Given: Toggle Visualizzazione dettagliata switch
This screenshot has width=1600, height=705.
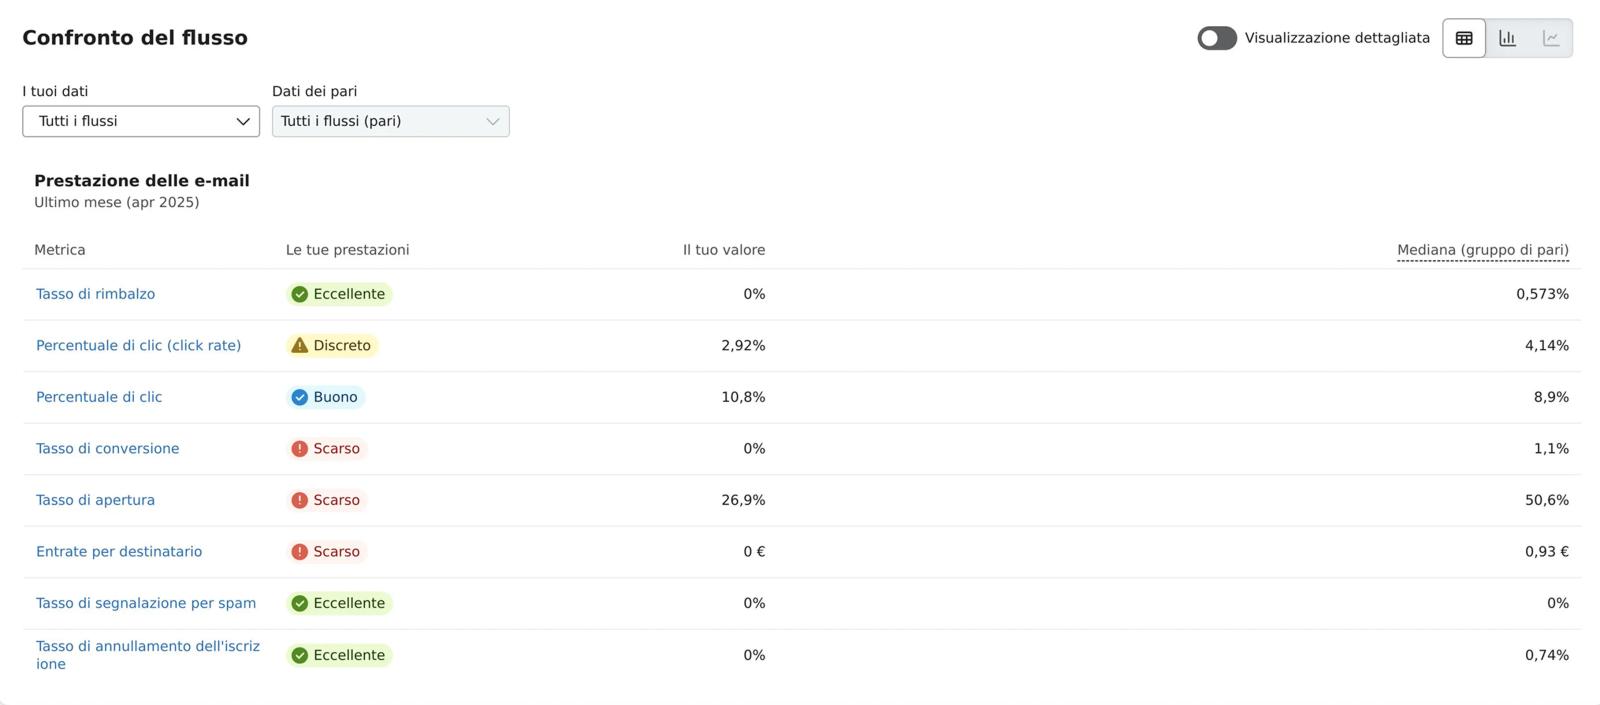Looking at the screenshot, I should [1217, 38].
